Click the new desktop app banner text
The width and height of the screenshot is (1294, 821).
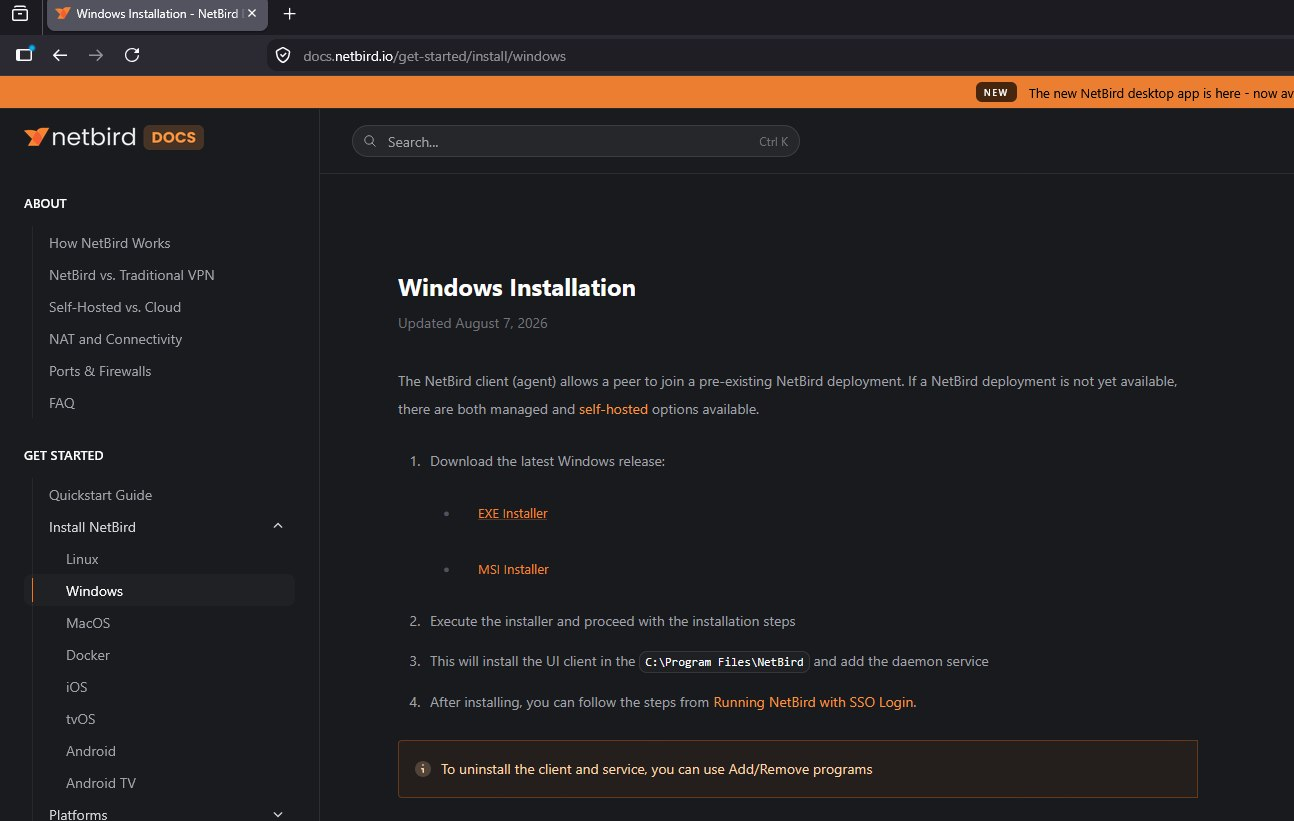pyautogui.click(x=1160, y=93)
